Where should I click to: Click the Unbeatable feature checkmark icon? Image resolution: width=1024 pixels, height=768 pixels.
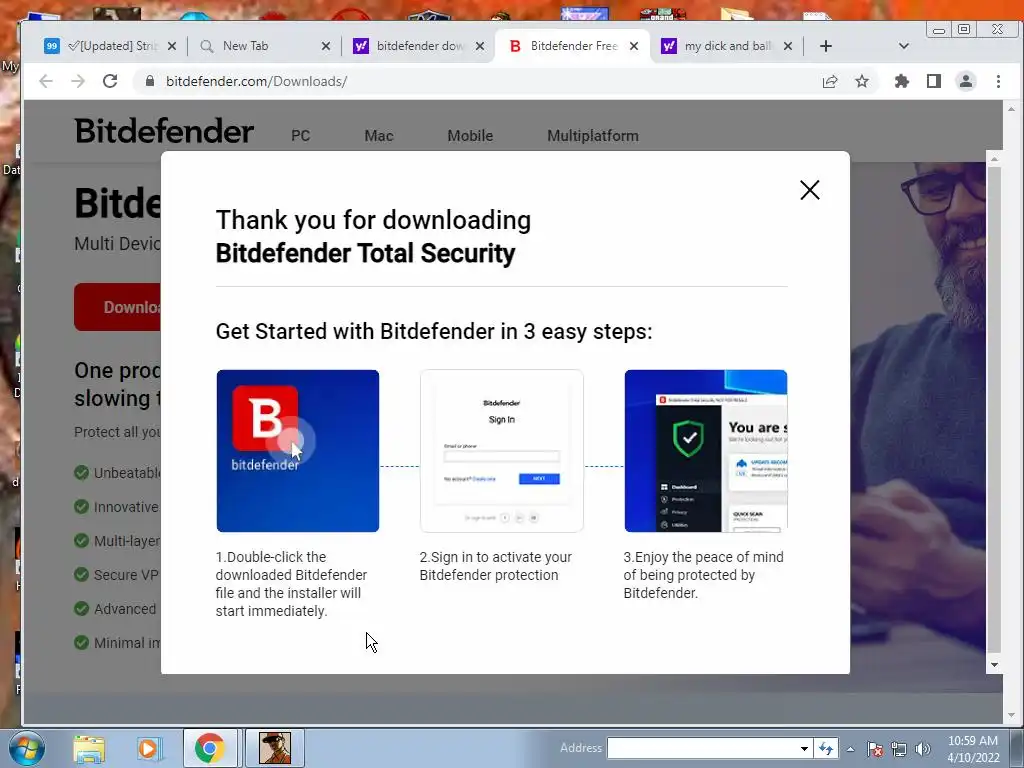82,472
